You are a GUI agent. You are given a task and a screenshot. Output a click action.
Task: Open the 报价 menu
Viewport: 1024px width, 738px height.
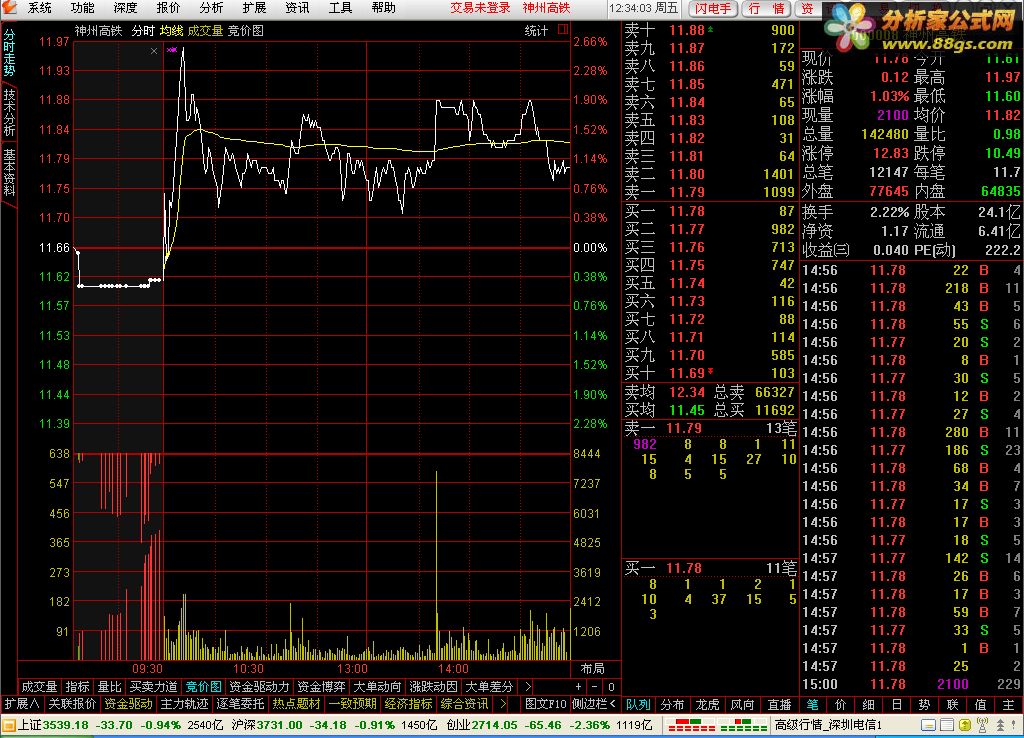pyautogui.click(x=168, y=8)
